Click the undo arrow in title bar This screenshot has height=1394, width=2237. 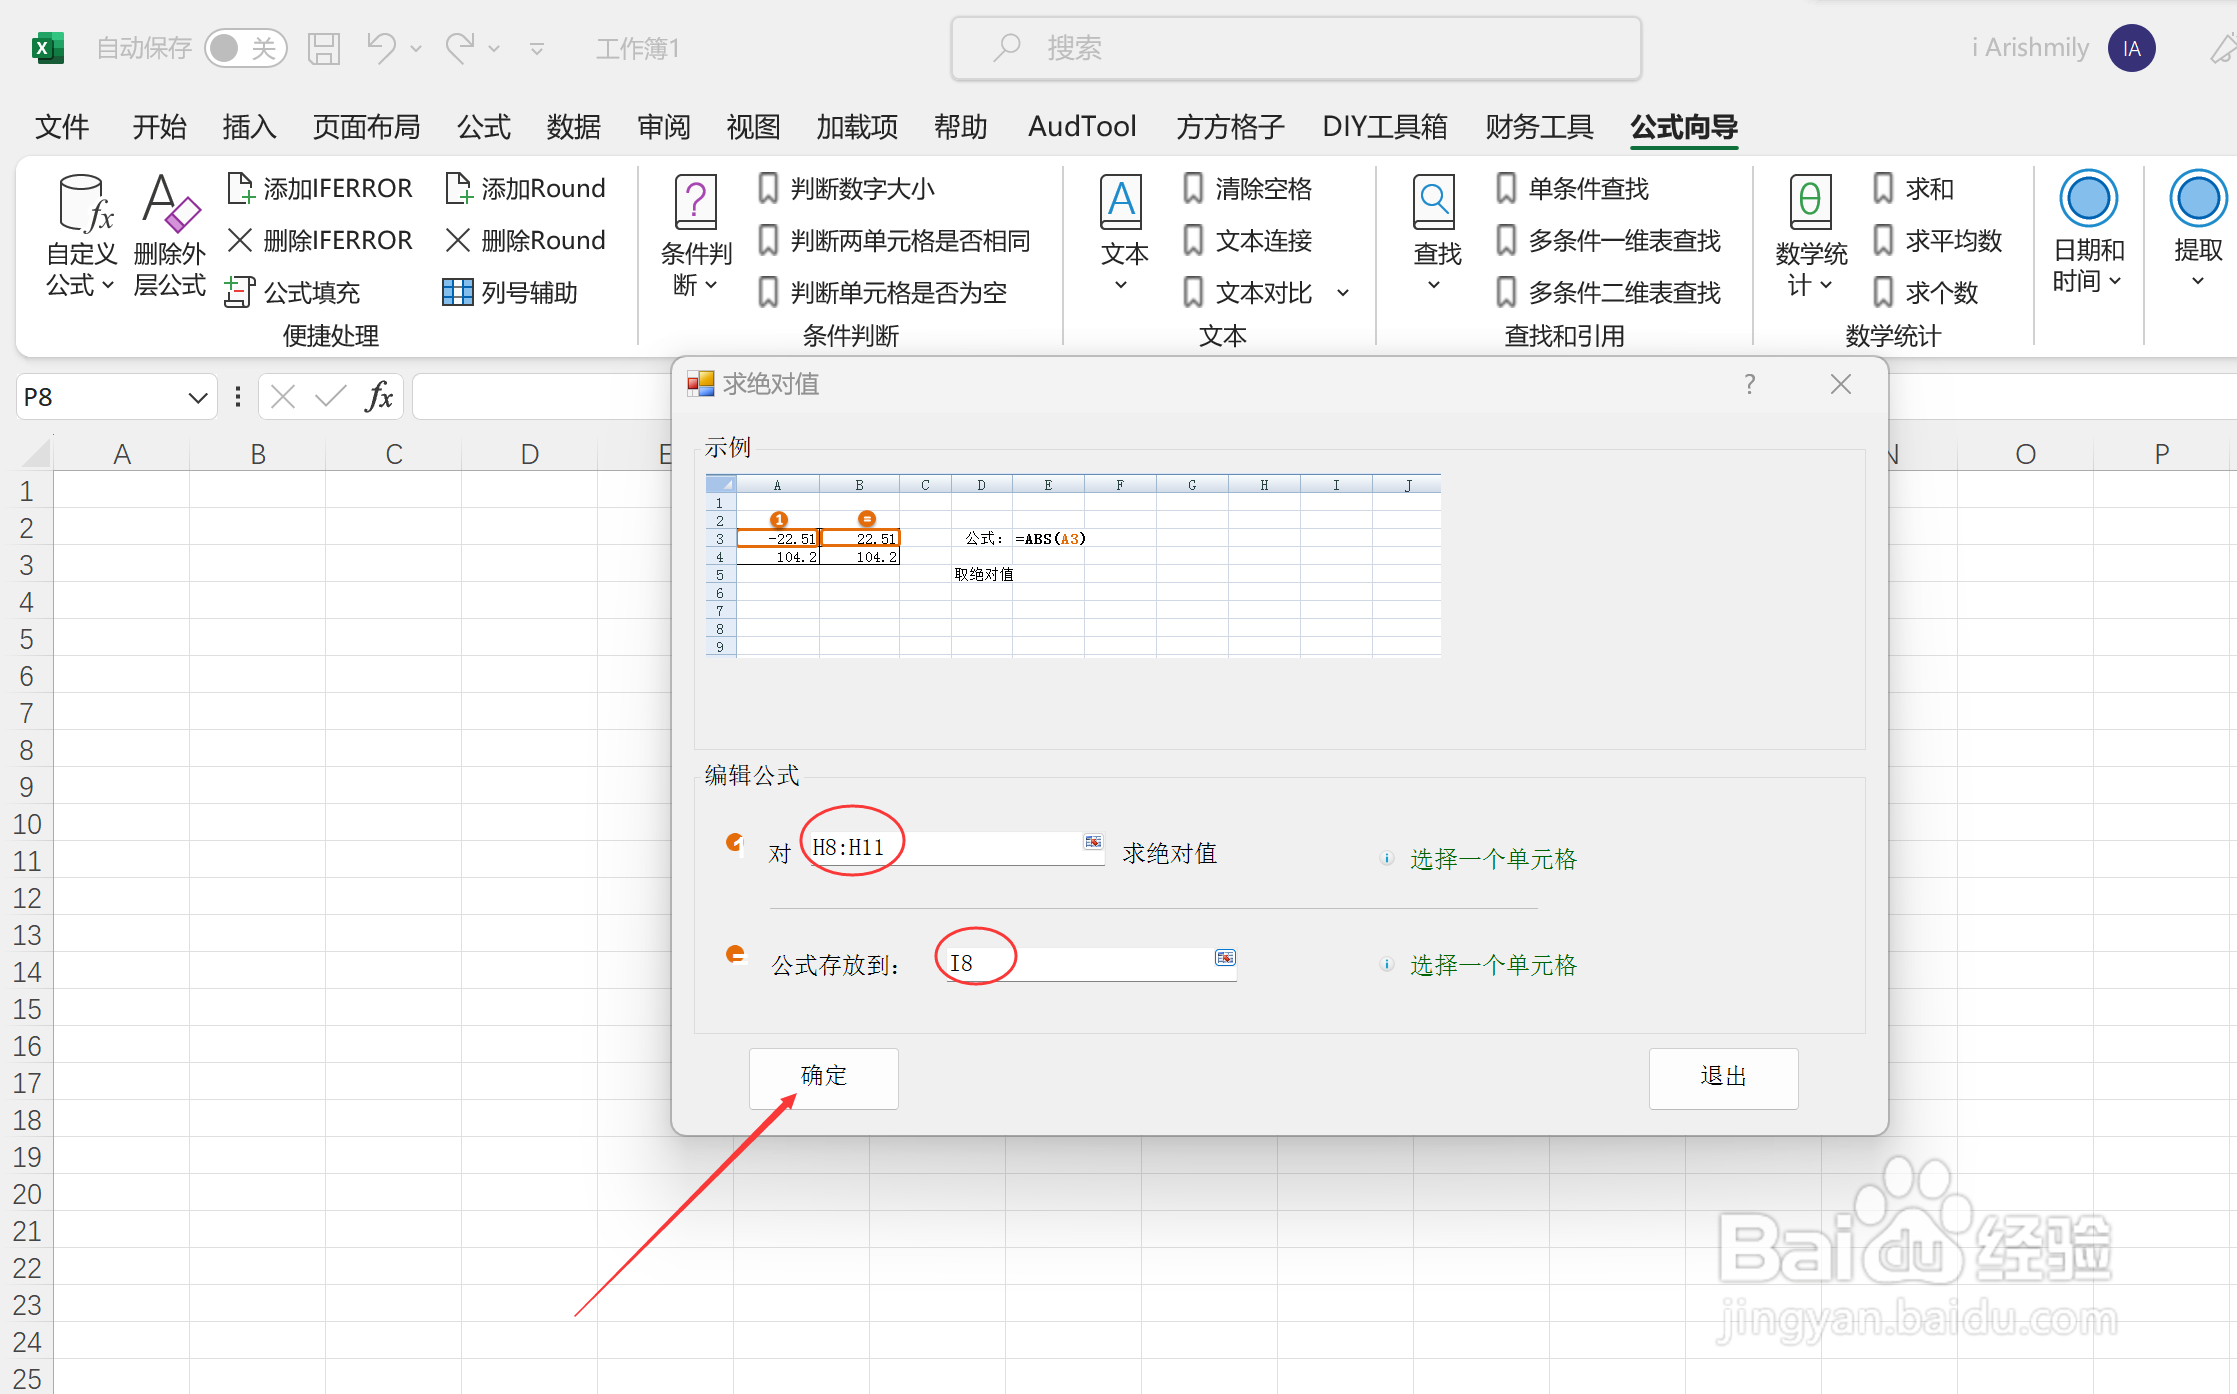[380, 47]
